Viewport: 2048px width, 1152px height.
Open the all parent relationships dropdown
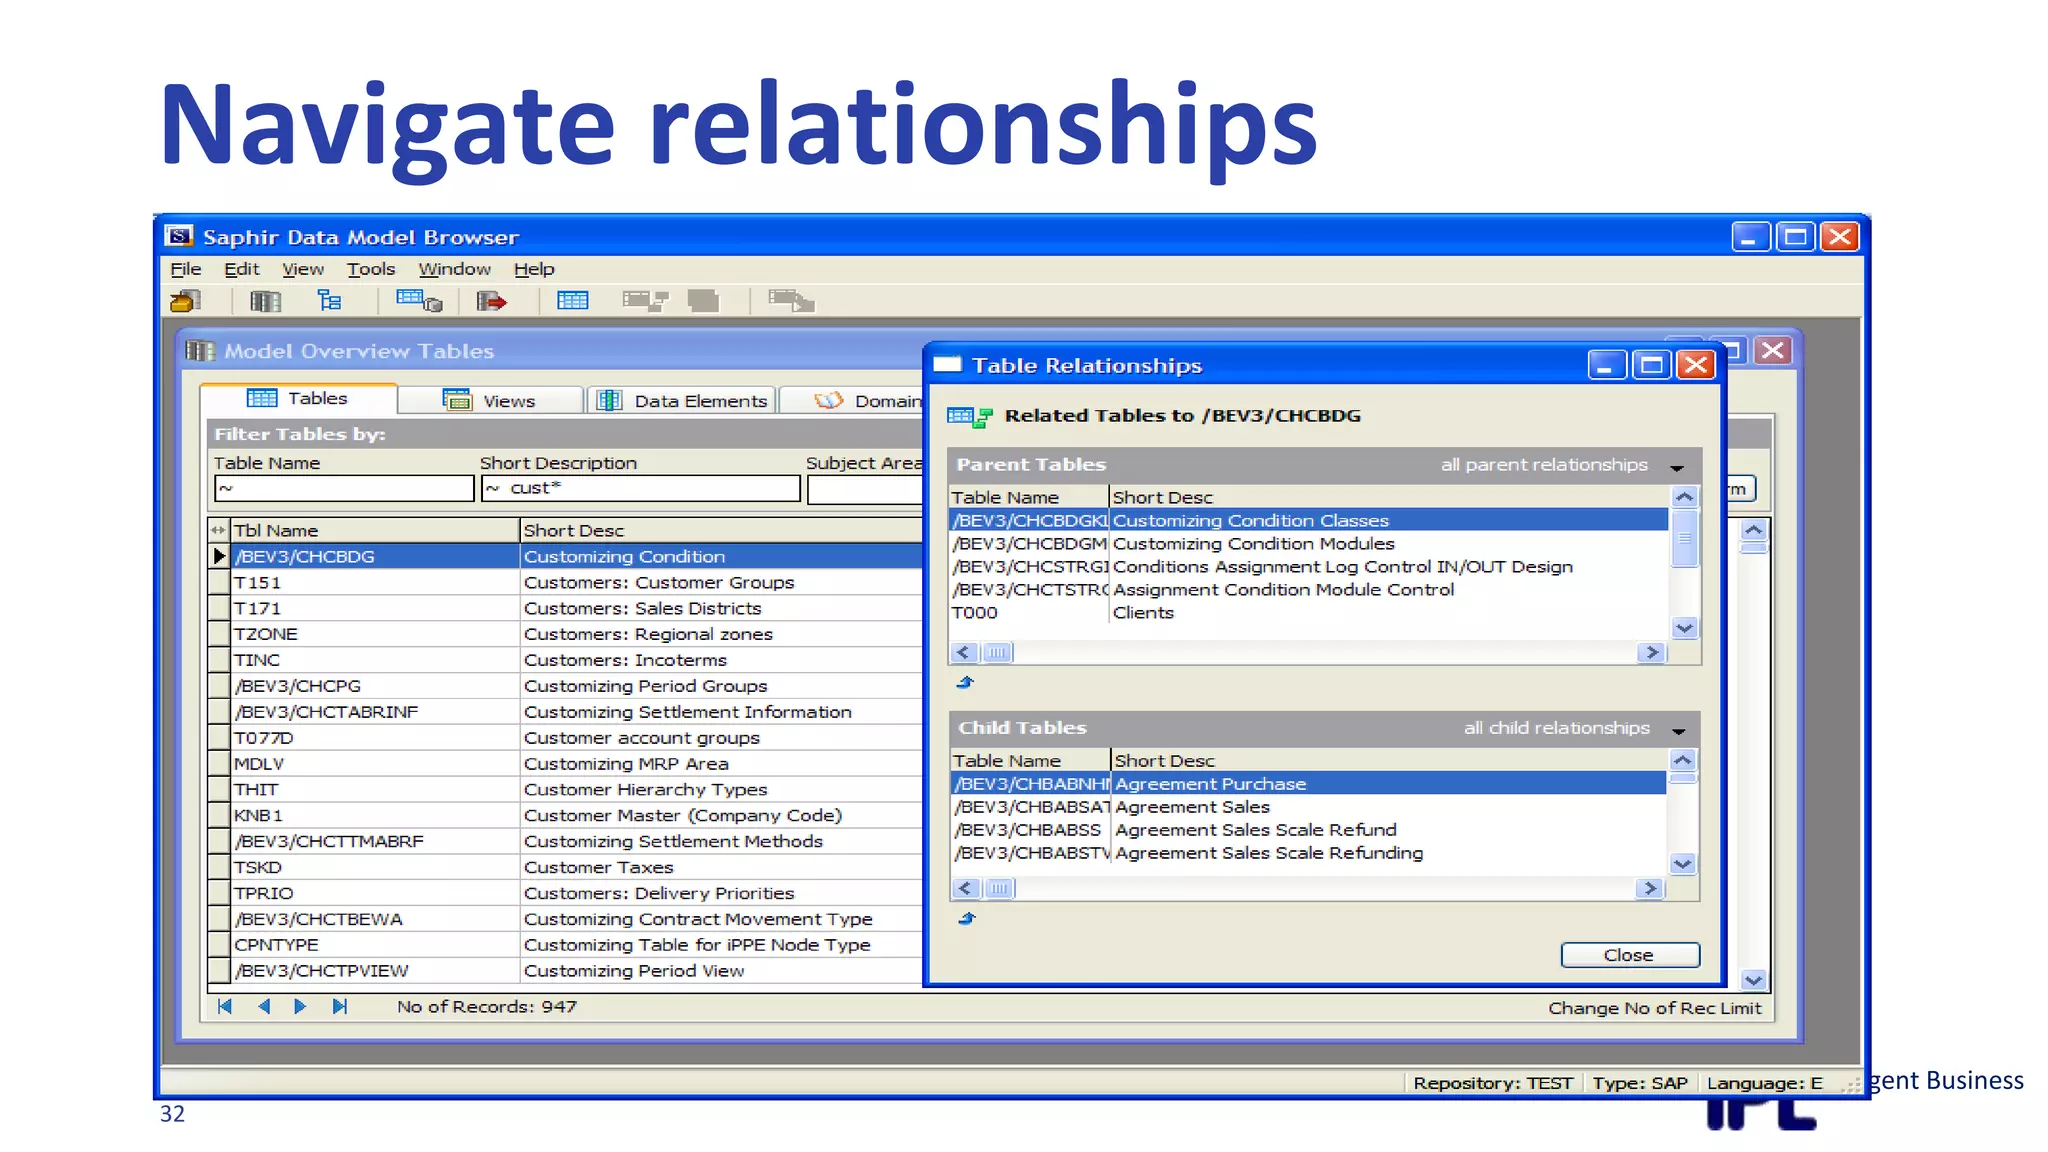pos(1677,466)
